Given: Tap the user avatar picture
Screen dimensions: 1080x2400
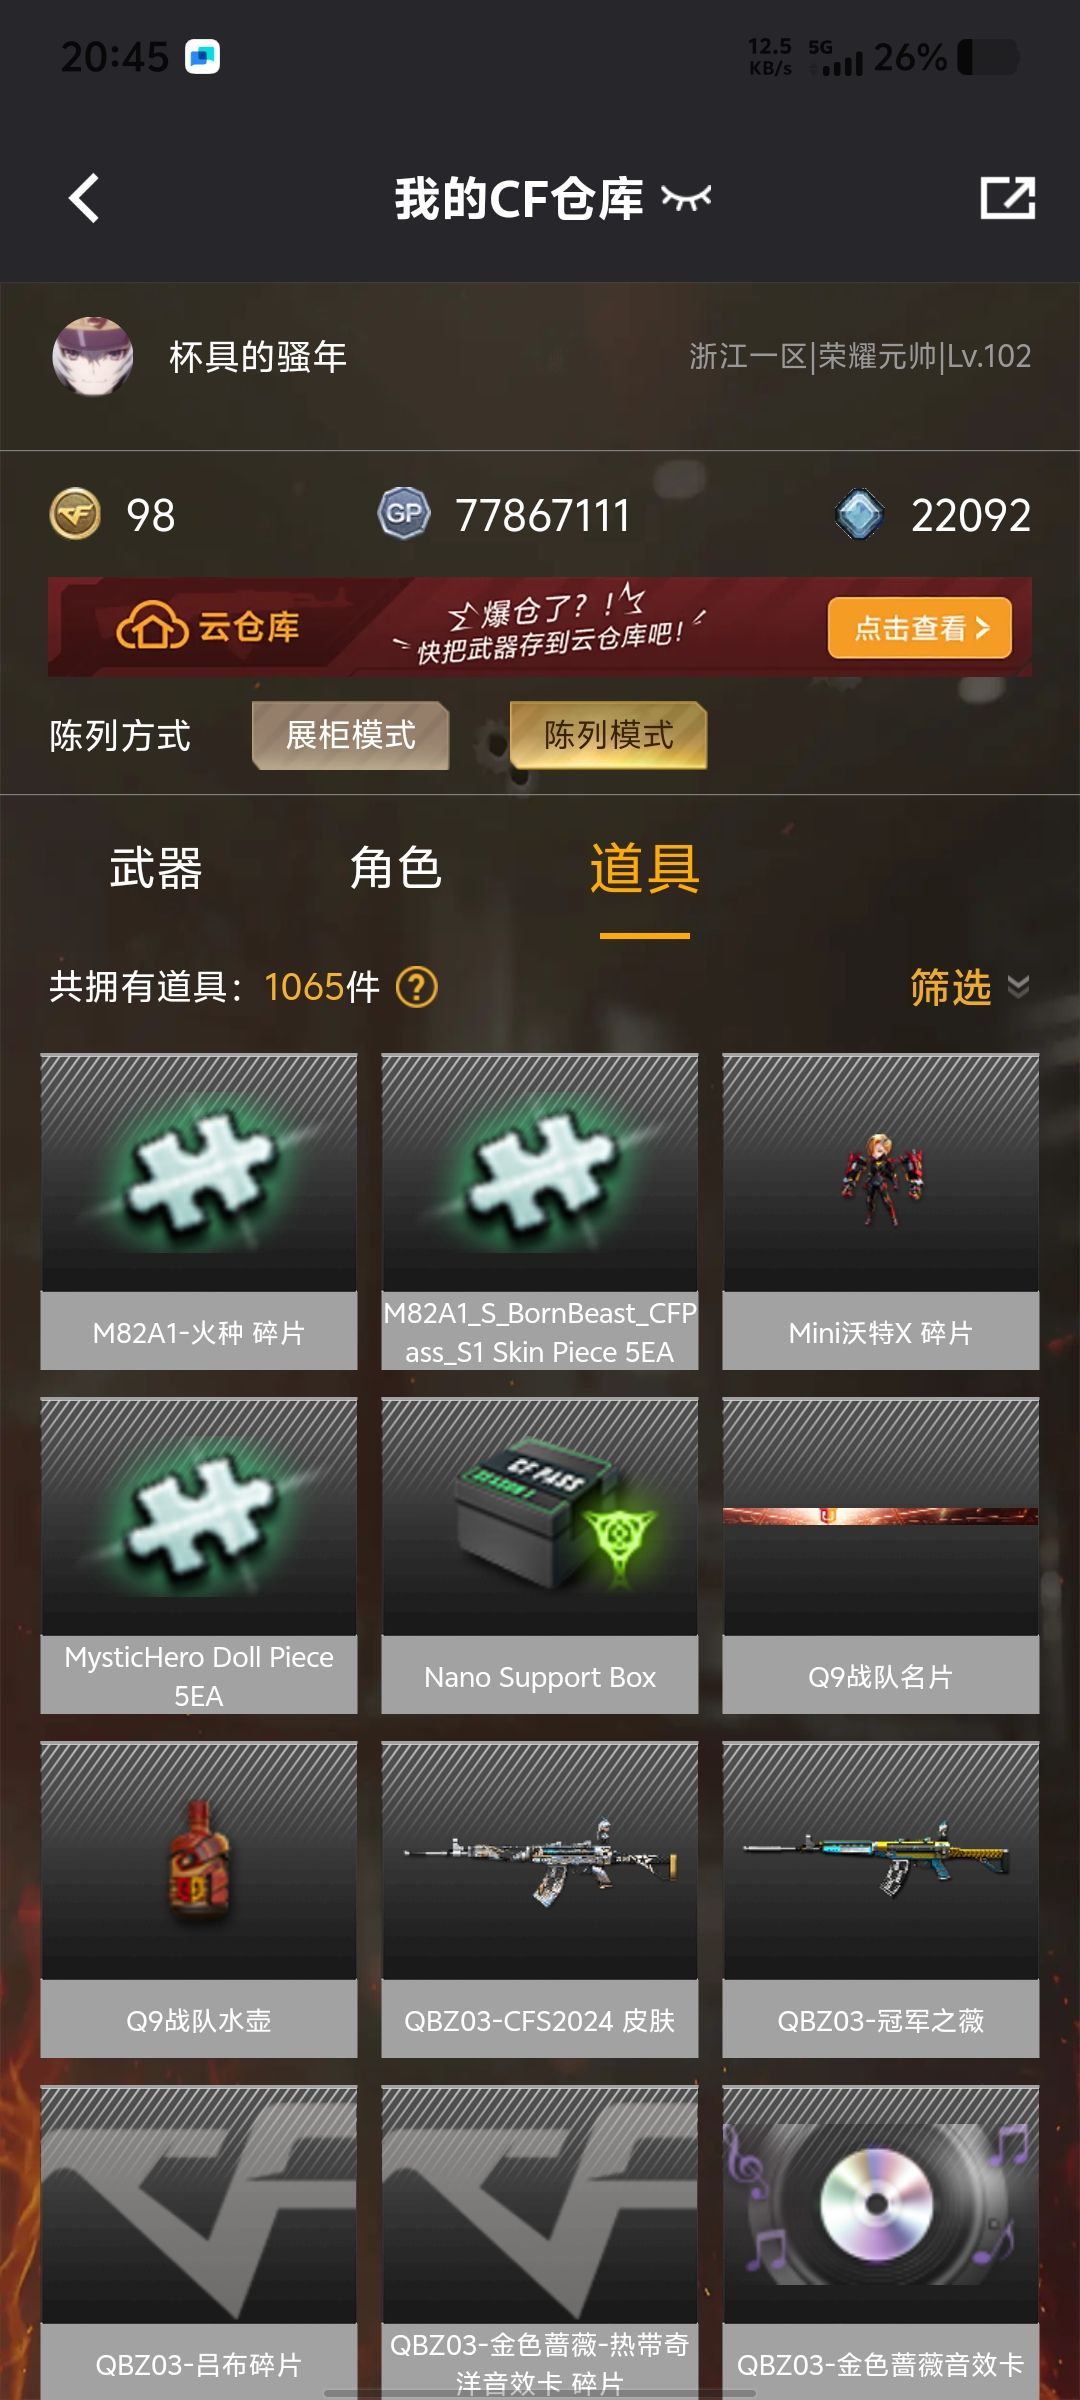Looking at the screenshot, I should (93, 357).
